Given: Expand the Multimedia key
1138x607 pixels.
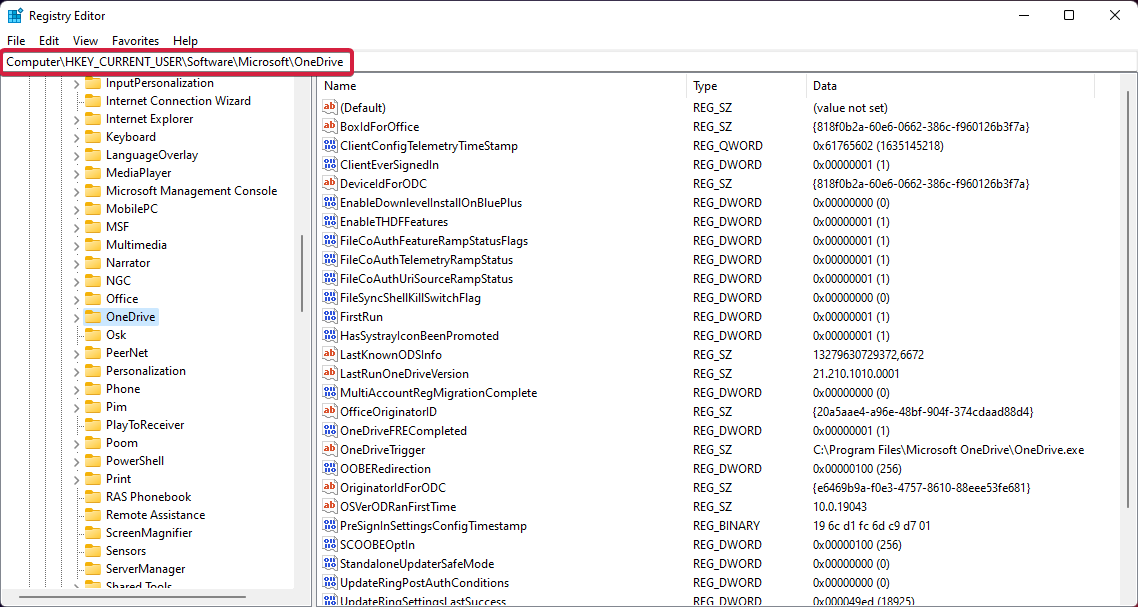Looking at the screenshot, I should click(76, 245).
